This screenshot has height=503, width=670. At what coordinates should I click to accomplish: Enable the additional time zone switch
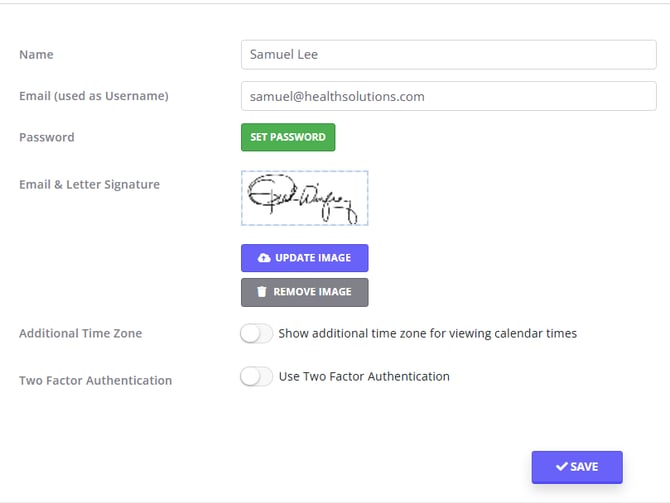pyautogui.click(x=256, y=334)
